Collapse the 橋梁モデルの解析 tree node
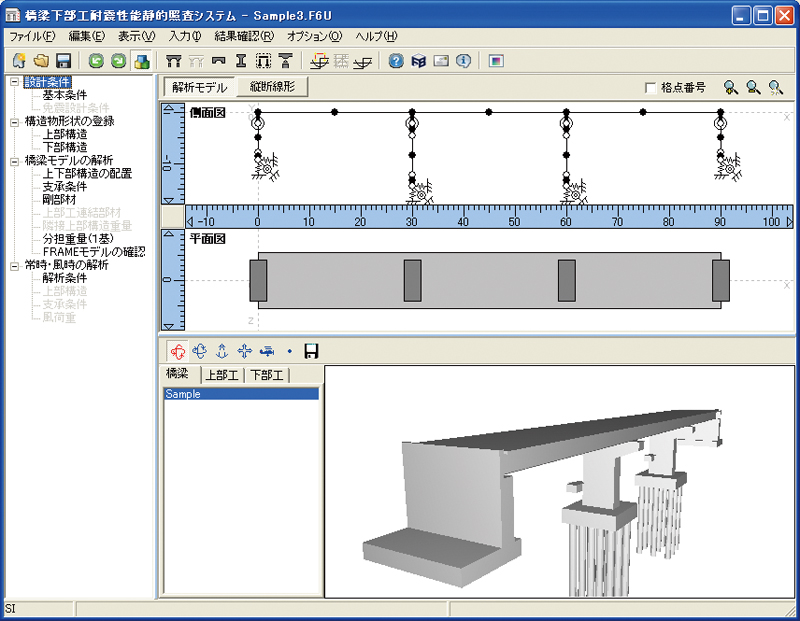 (x=14, y=160)
